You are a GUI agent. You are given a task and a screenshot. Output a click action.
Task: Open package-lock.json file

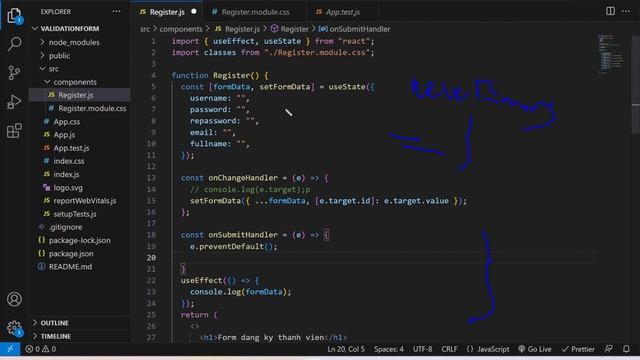[x=80, y=240]
